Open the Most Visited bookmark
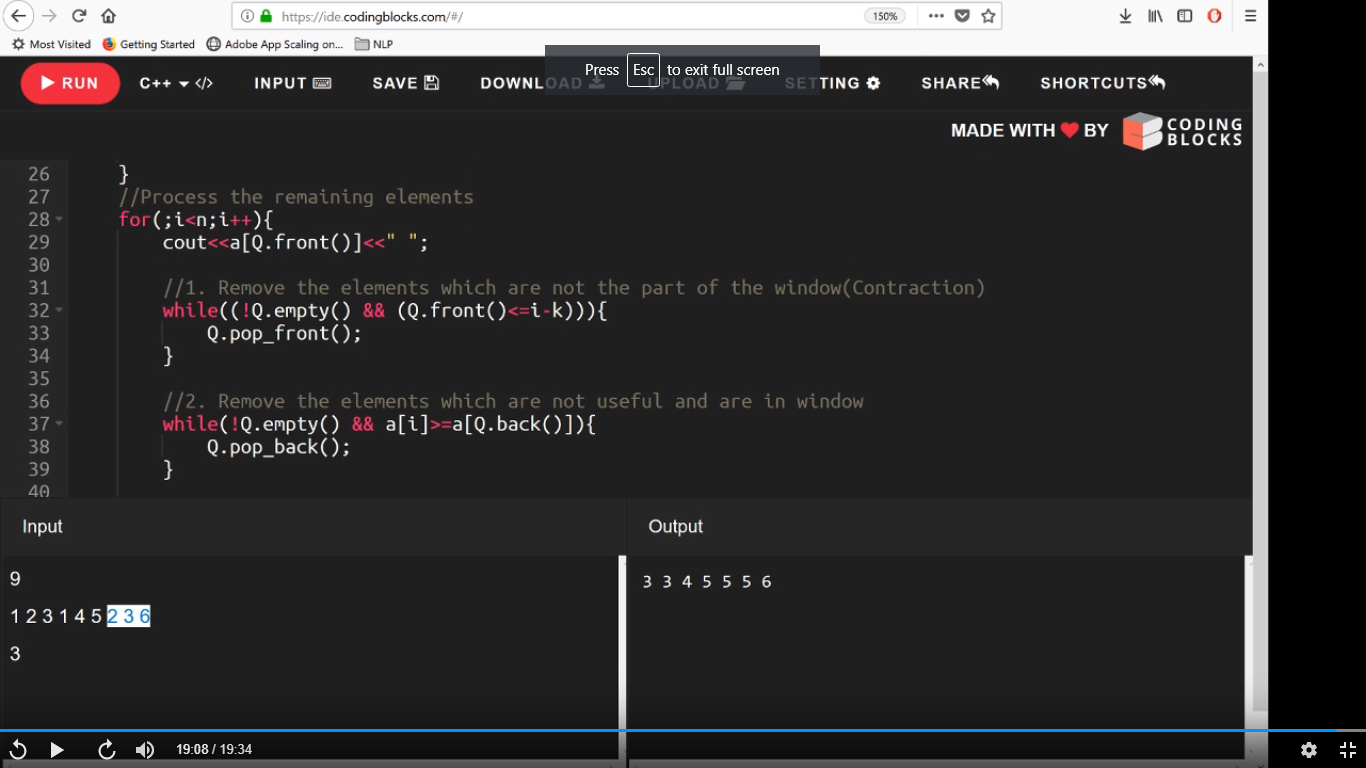The width and height of the screenshot is (1366, 768). point(51,44)
